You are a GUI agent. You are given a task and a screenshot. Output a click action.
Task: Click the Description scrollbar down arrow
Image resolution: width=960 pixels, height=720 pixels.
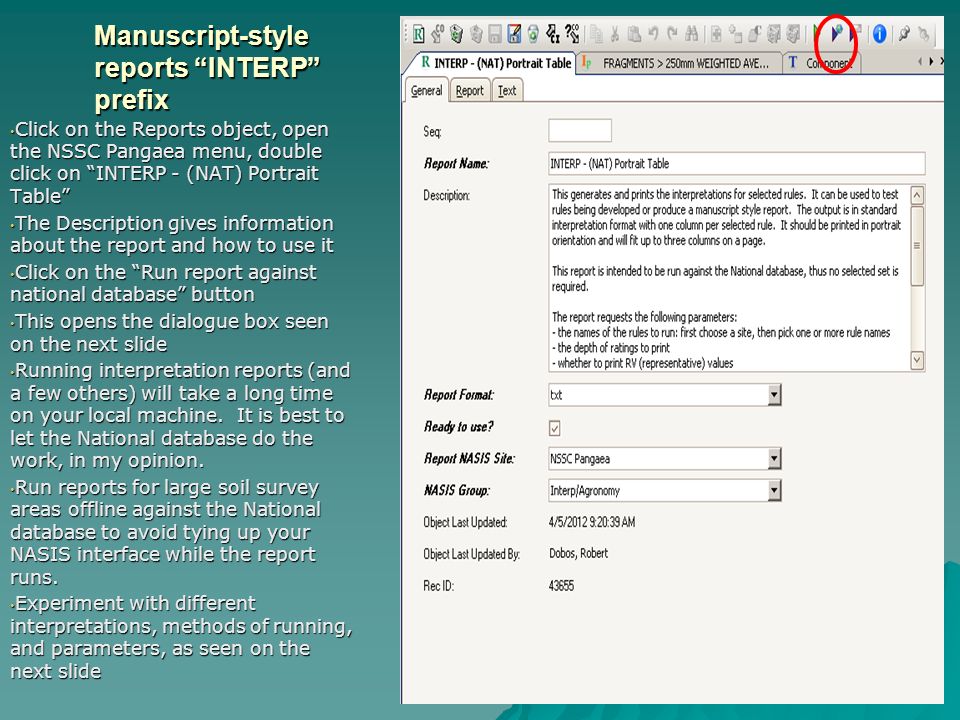[917, 359]
